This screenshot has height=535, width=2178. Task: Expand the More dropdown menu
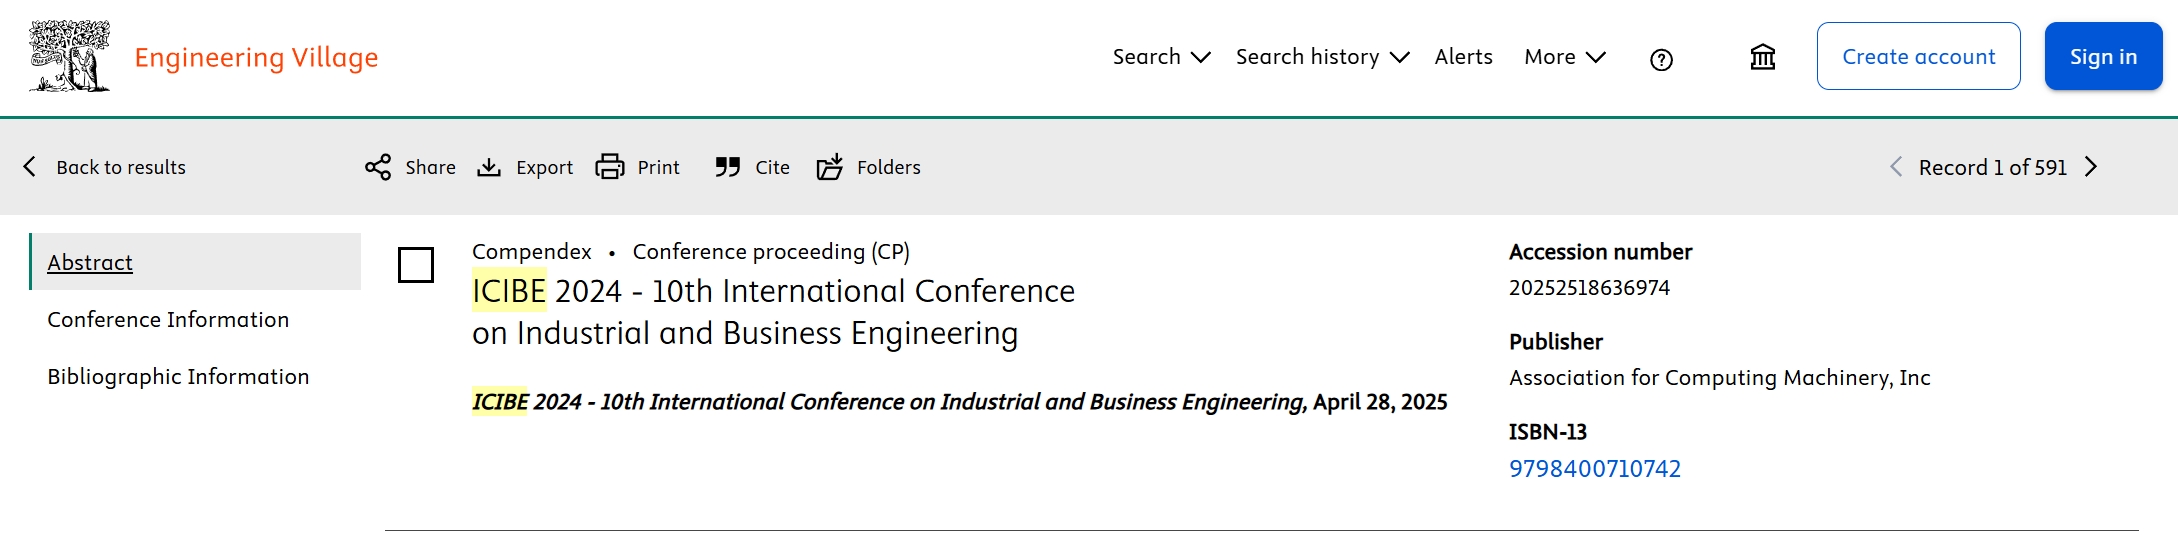(1565, 57)
